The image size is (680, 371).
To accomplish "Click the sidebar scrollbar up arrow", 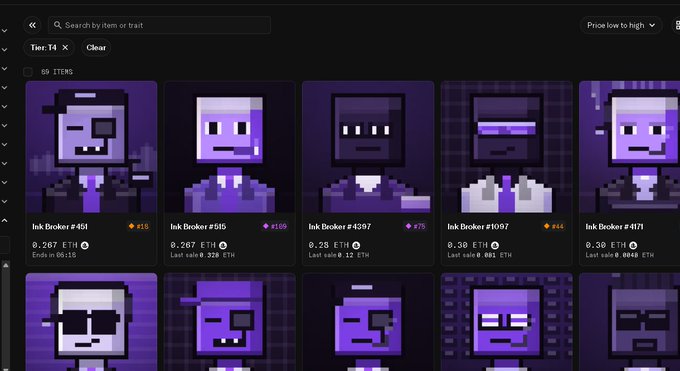I will click(x=6, y=265).
